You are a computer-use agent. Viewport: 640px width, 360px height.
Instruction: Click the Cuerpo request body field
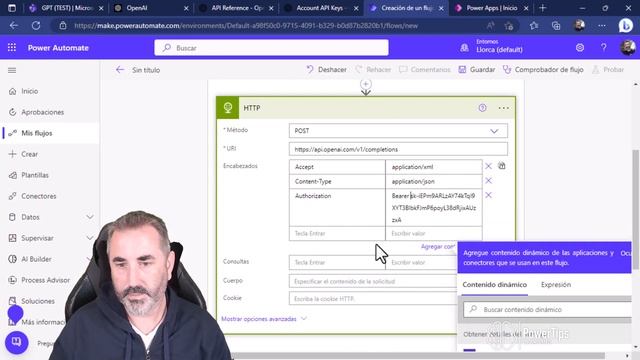(373, 281)
